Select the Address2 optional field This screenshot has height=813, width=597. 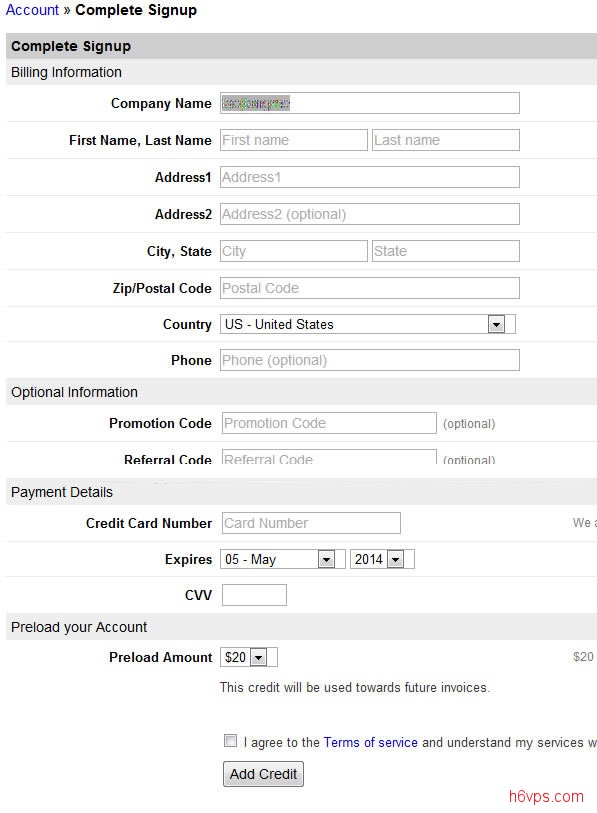(370, 214)
